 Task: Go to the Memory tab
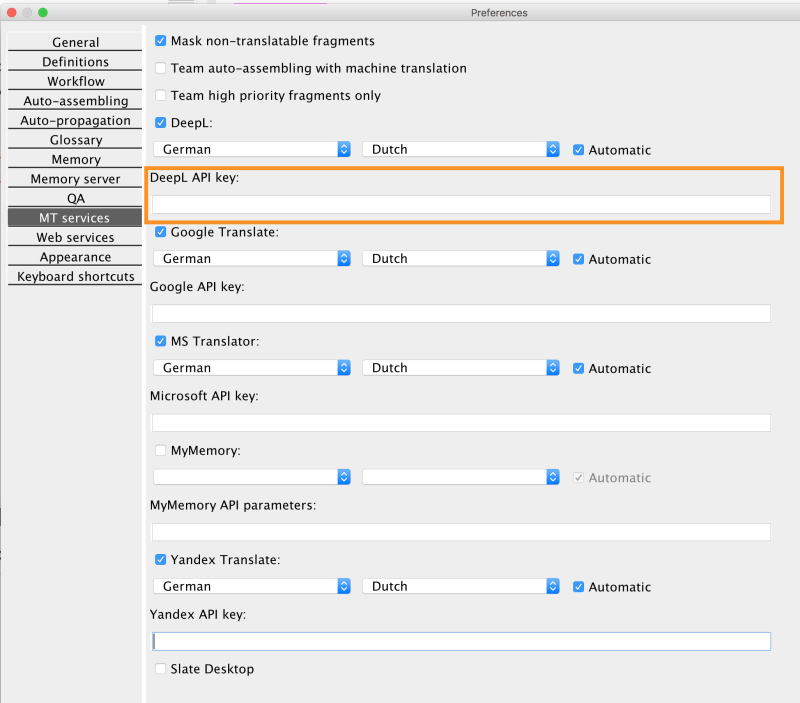[75, 159]
